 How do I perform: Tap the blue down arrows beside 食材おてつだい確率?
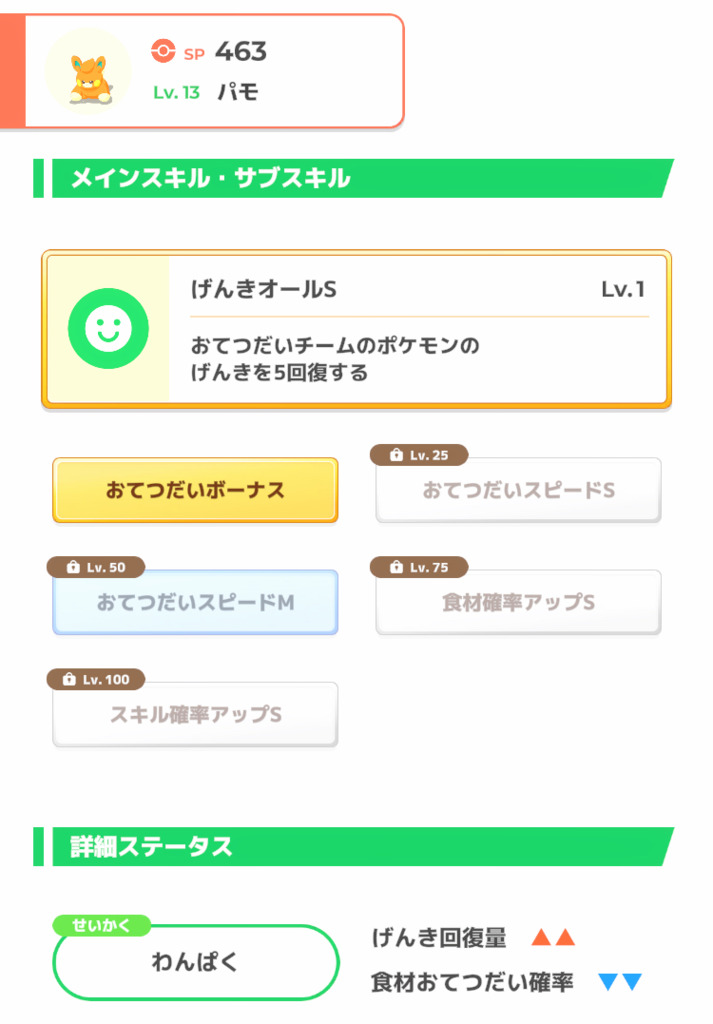click(x=620, y=982)
